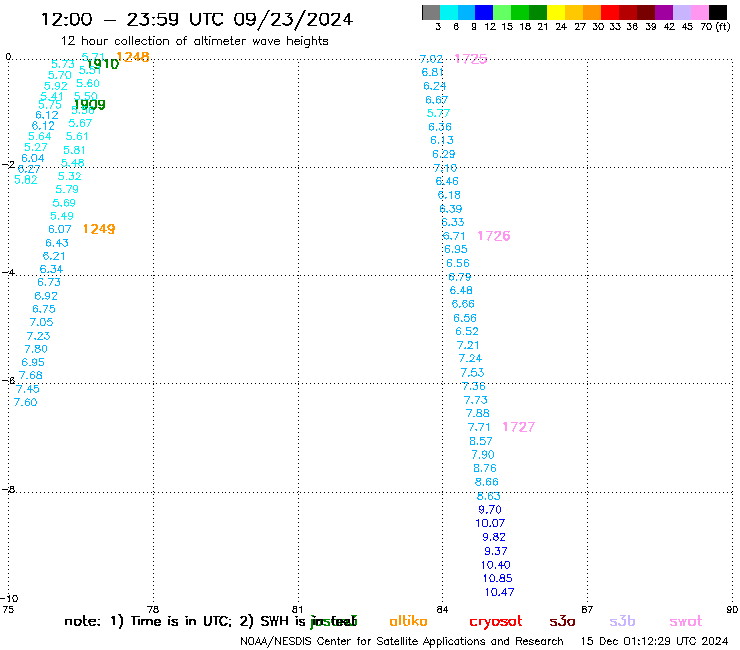Click the orange altika legend label

tap(408, 621)
